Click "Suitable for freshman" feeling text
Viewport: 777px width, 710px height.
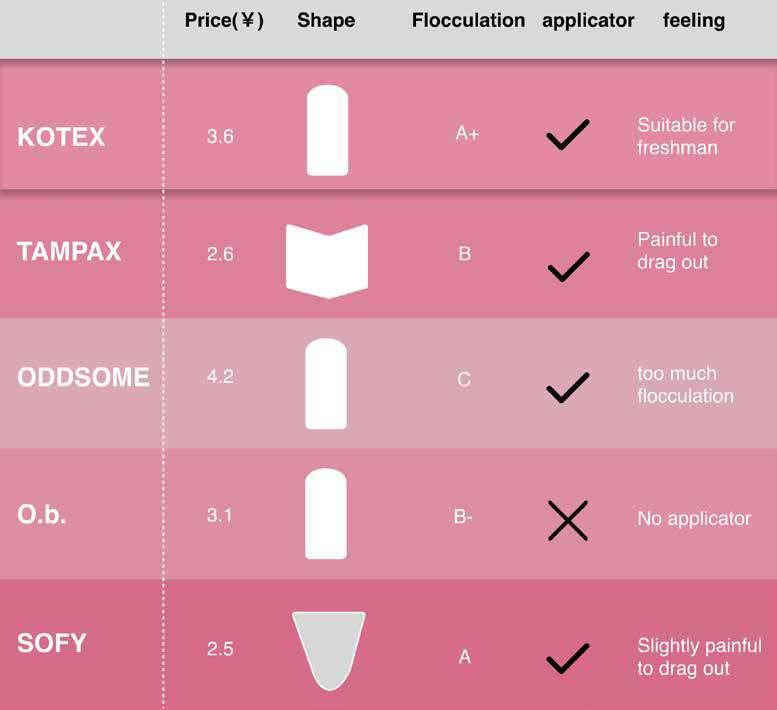coord(686,136)
